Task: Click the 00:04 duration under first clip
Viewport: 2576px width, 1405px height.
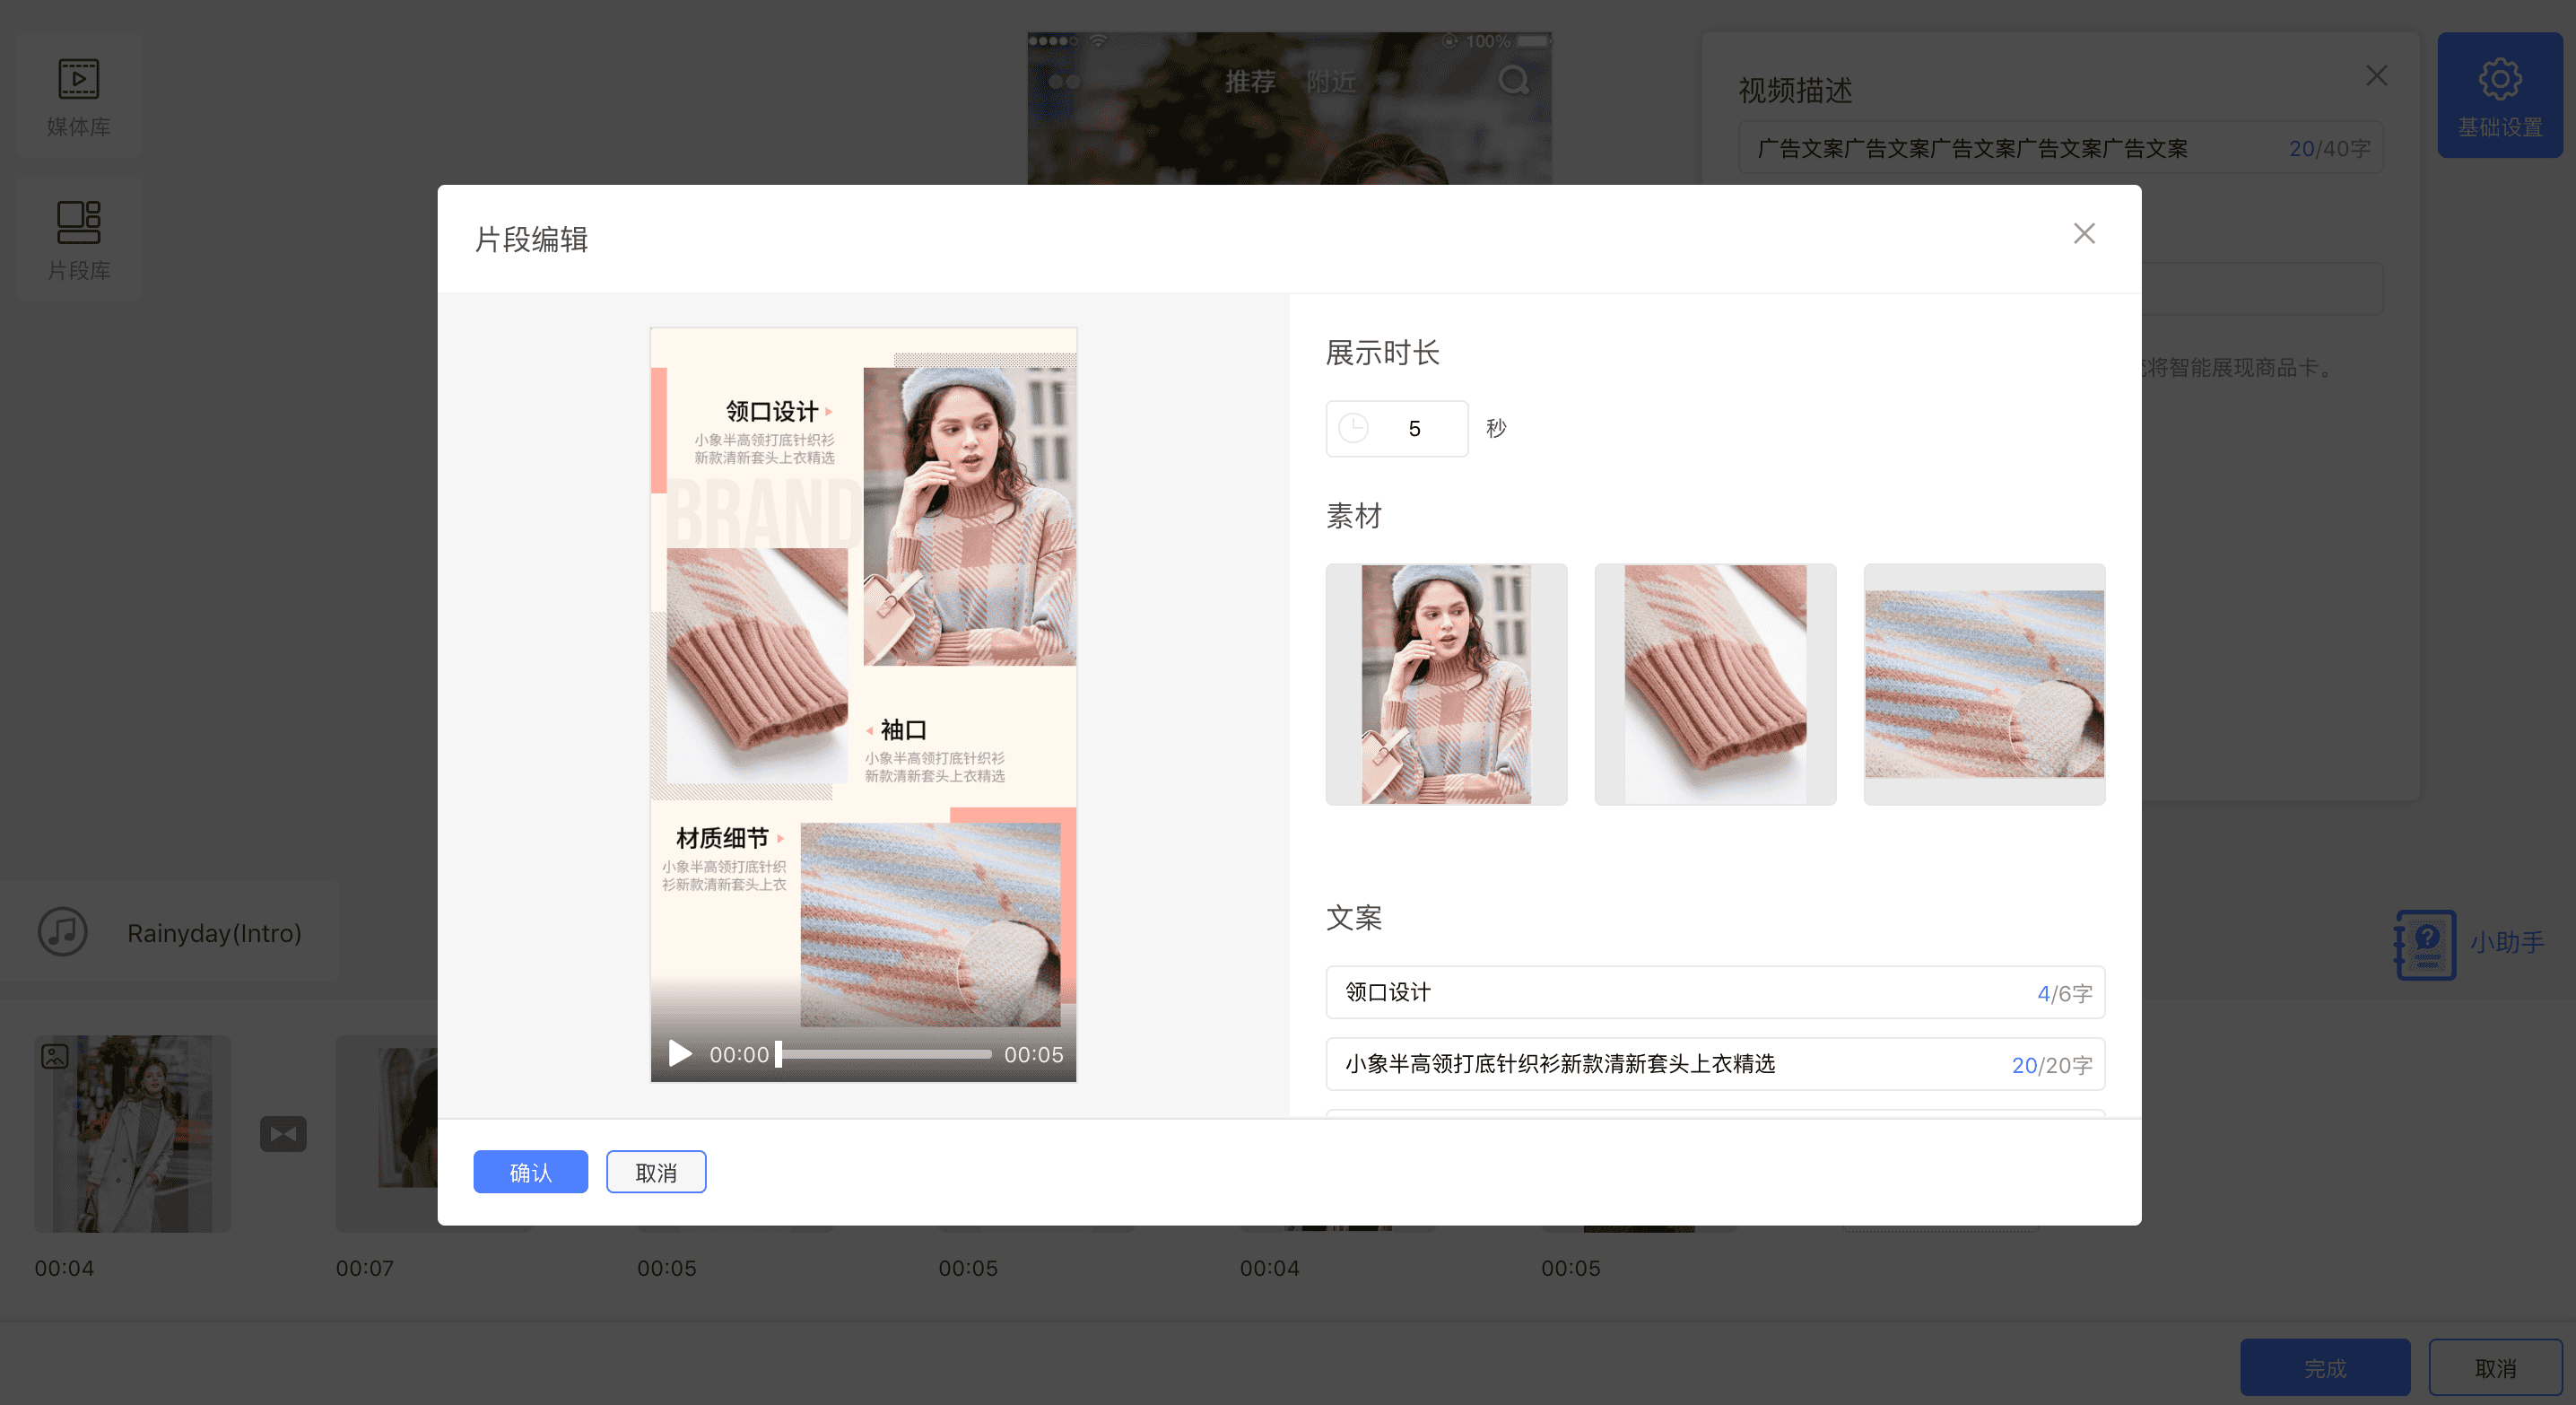Action: 64,1268
